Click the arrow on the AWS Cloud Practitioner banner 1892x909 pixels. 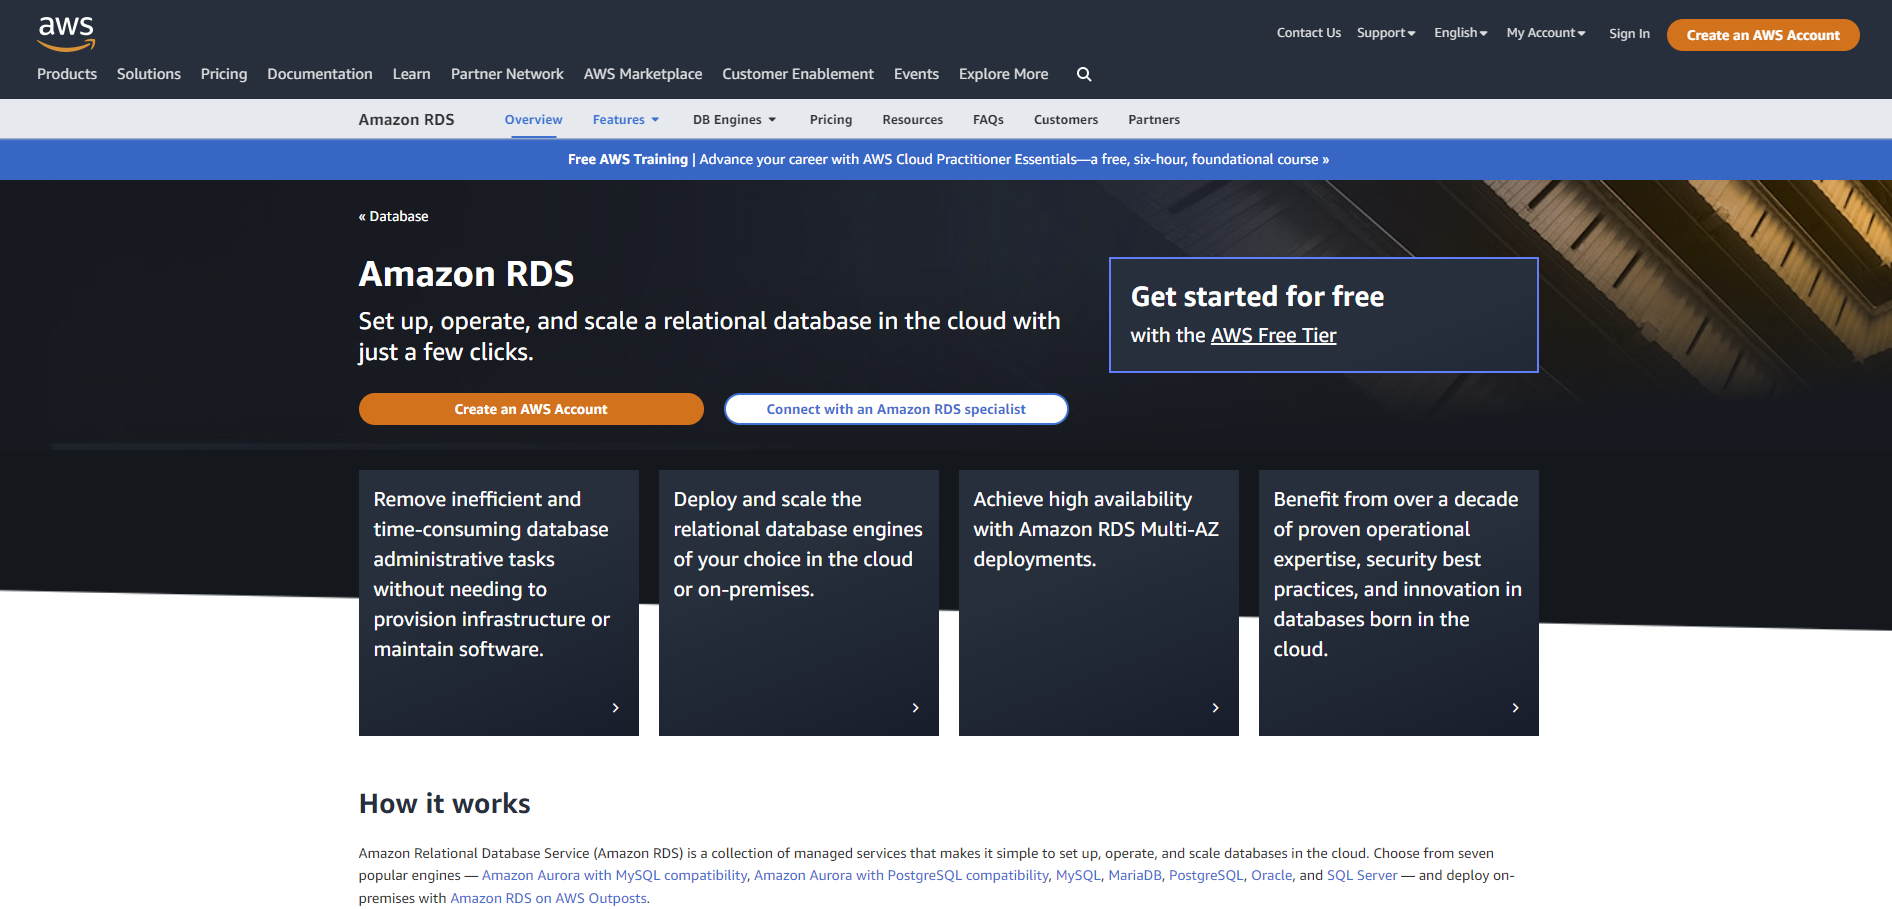(1325, 159)
